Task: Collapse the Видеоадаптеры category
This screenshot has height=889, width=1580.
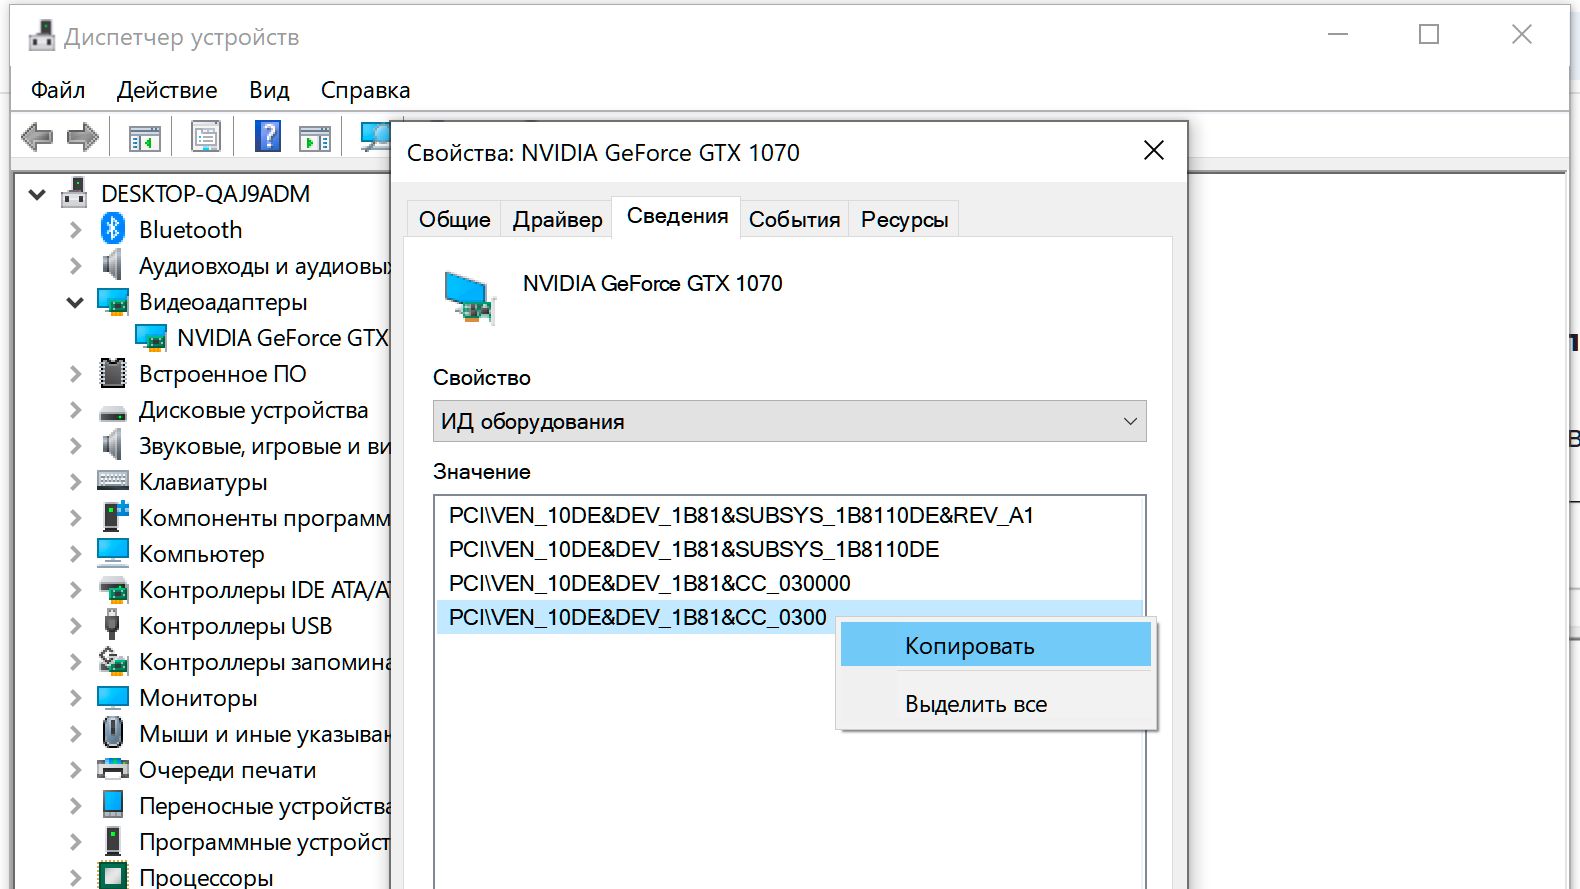Action: pyautogui.click(x=75, y=302)
